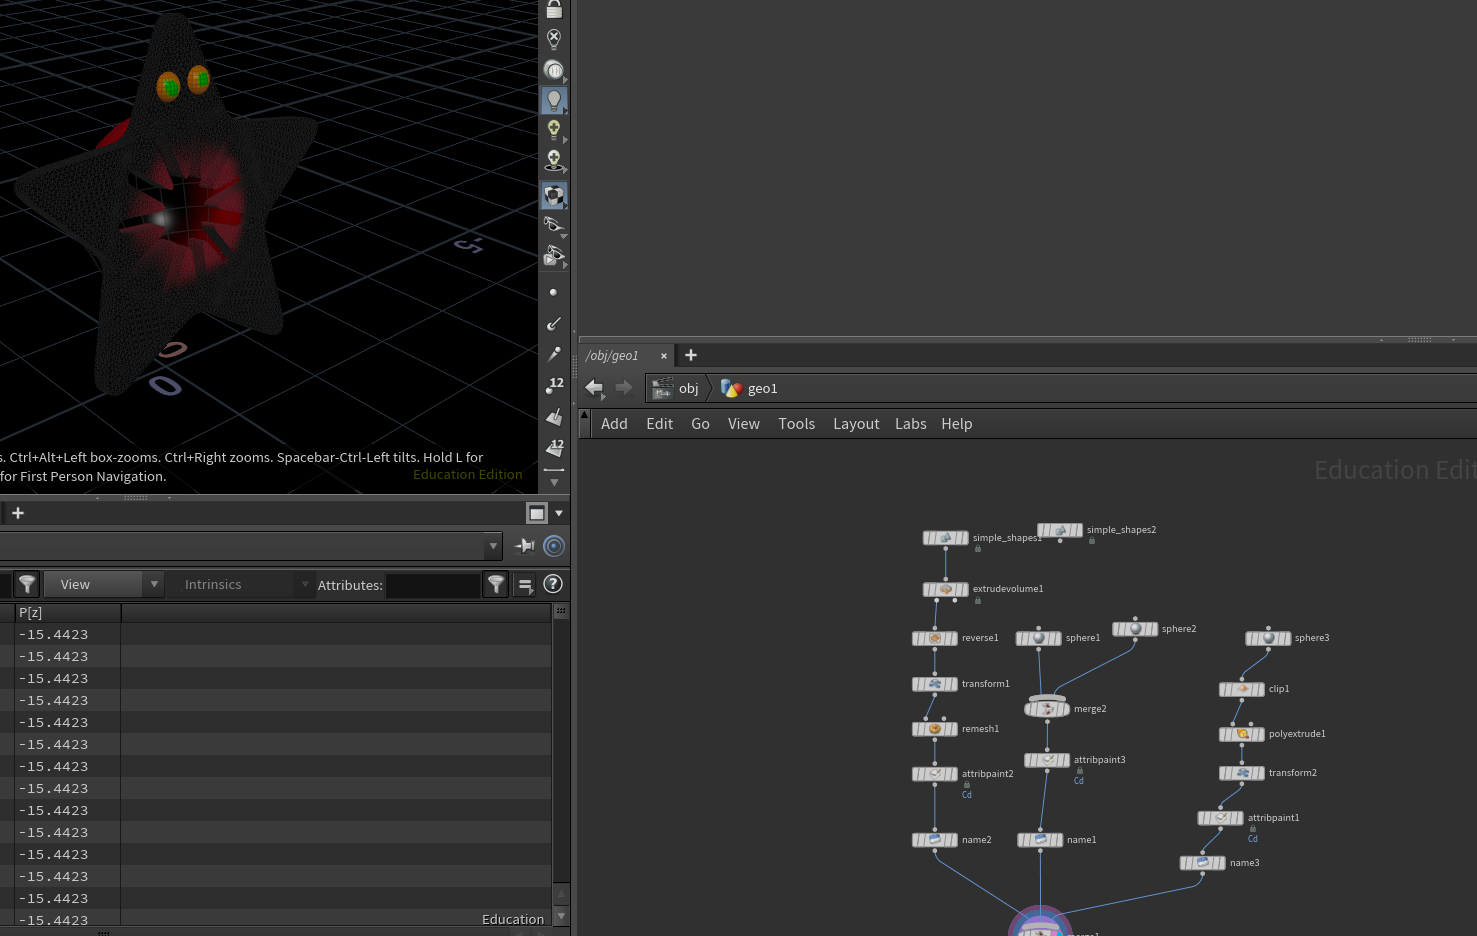Toggle the viewport lock icon

[x=554, y=9]
